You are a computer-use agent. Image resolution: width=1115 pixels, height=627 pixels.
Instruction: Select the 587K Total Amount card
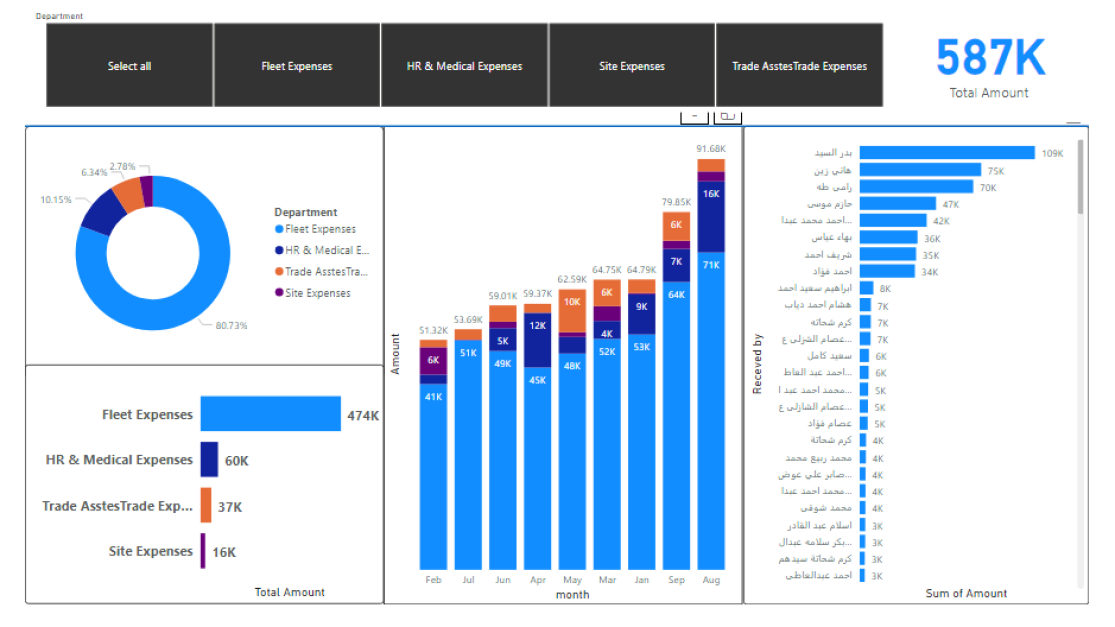click(989, 67)
